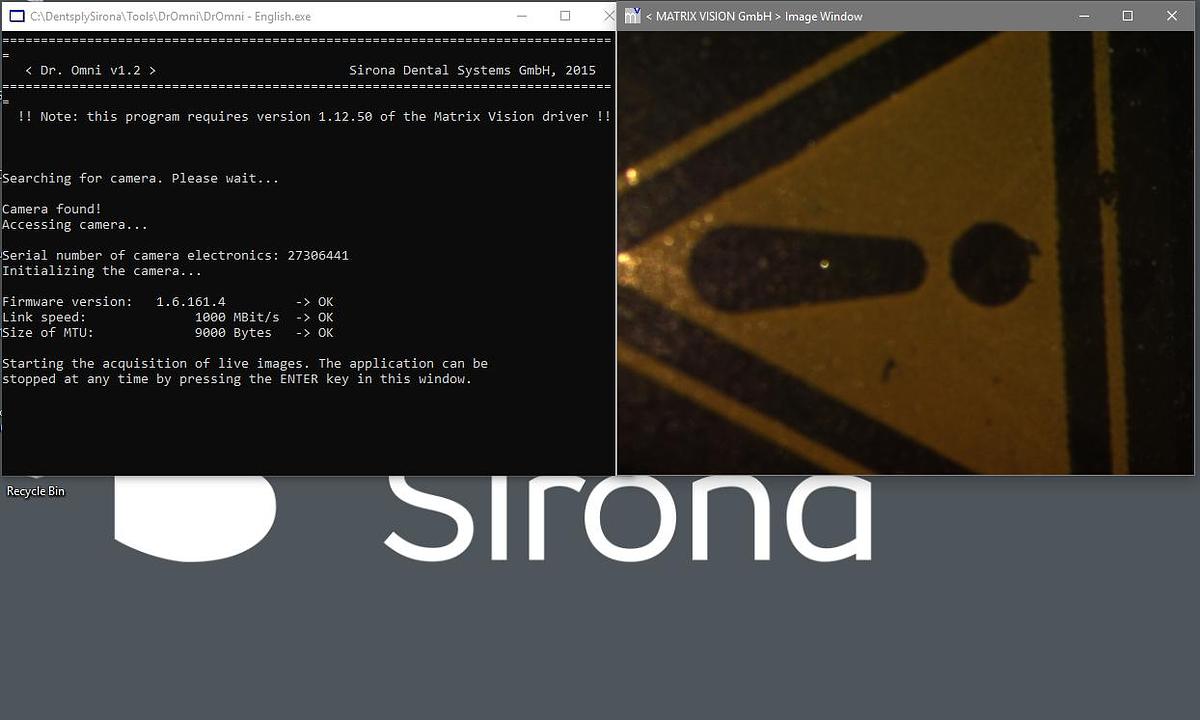Maximize the Dr. Omni console window
The height and width of the screenshot is (720, 1200).
point(565,16)
